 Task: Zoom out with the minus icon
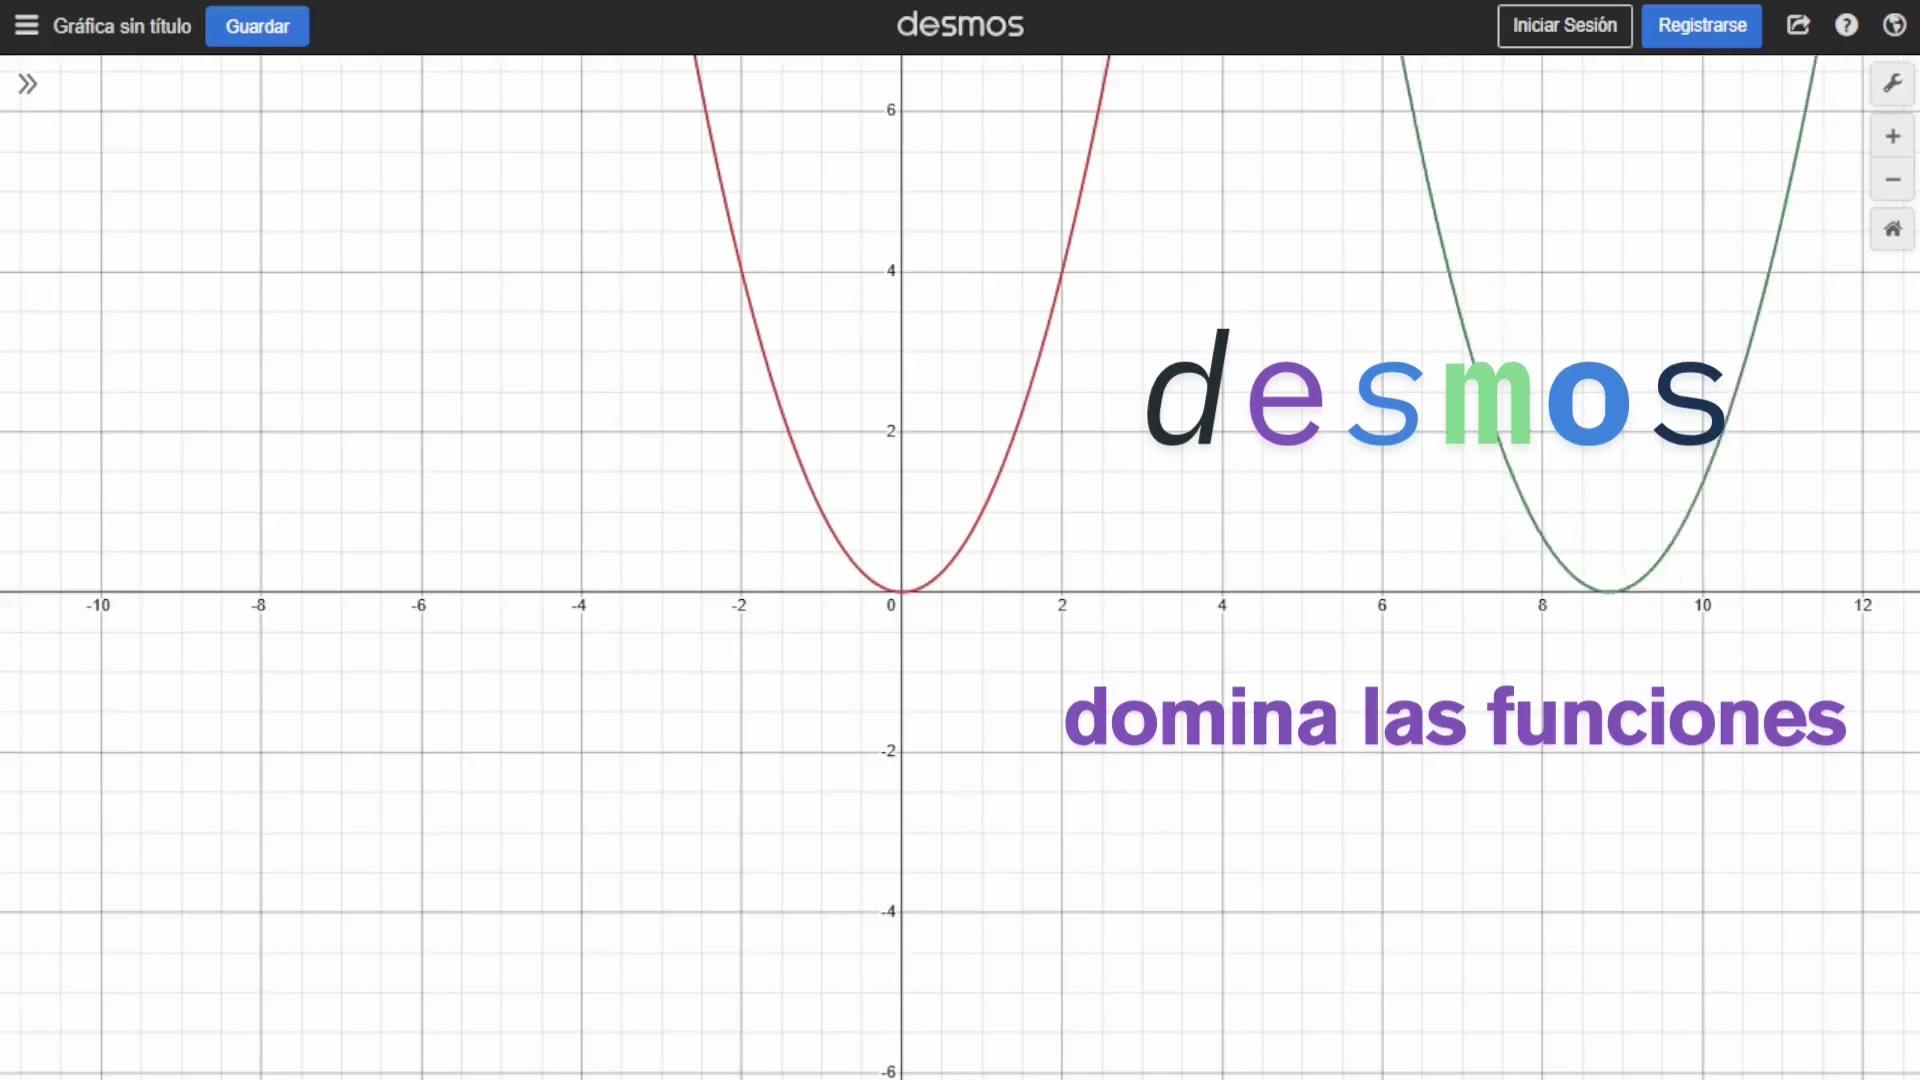pos(1892,180)
